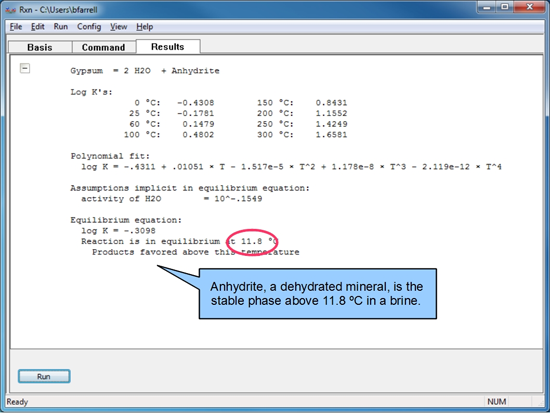Open the Config menu
Image resolution: width=550 pixels, height=413 pixels.
point(89,27)
